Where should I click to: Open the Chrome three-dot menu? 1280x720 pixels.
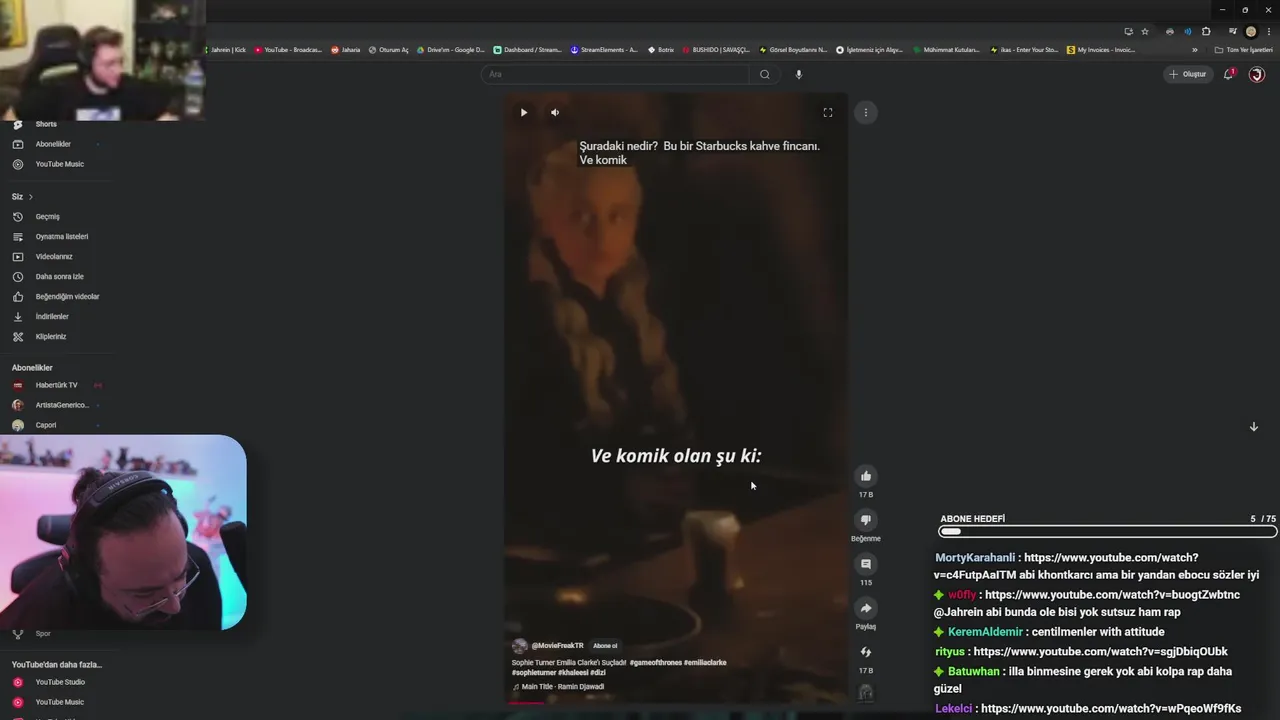1267,31
